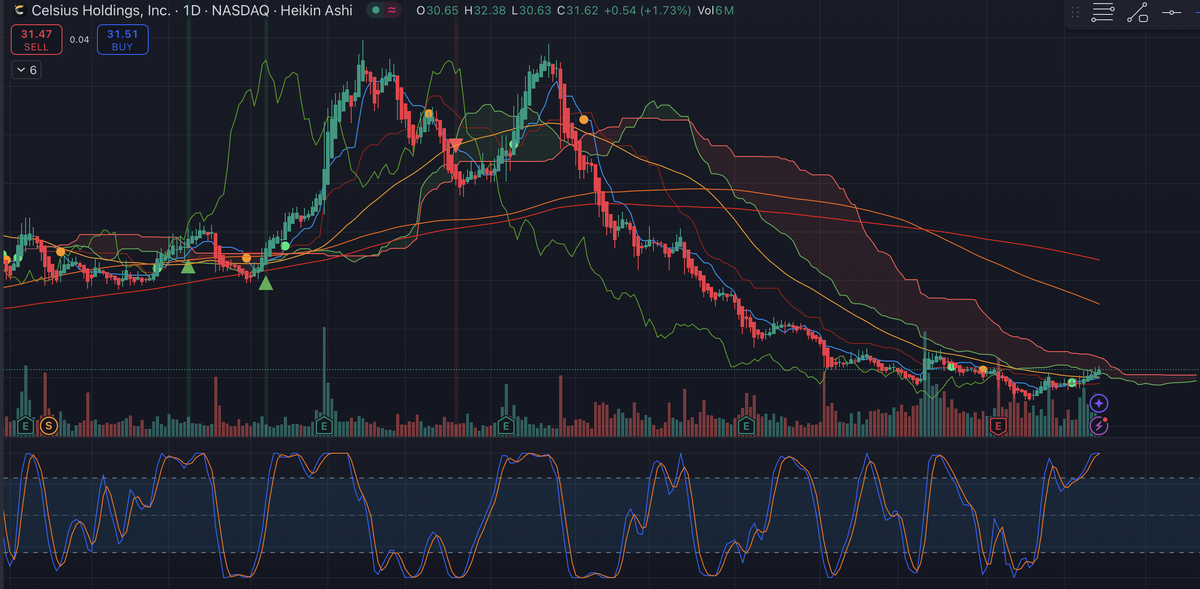The width and height of the screenshot is (1200, 589).
Task: Open the line tool templates icon
Action: coord(1102,13)
